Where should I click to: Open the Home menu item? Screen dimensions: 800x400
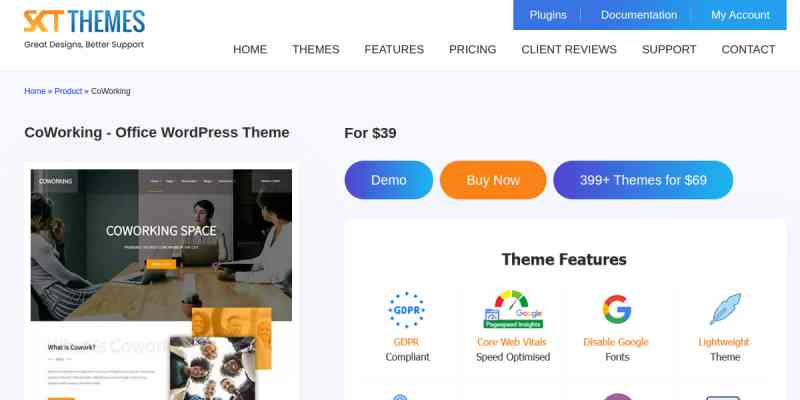tap(250, 49)
